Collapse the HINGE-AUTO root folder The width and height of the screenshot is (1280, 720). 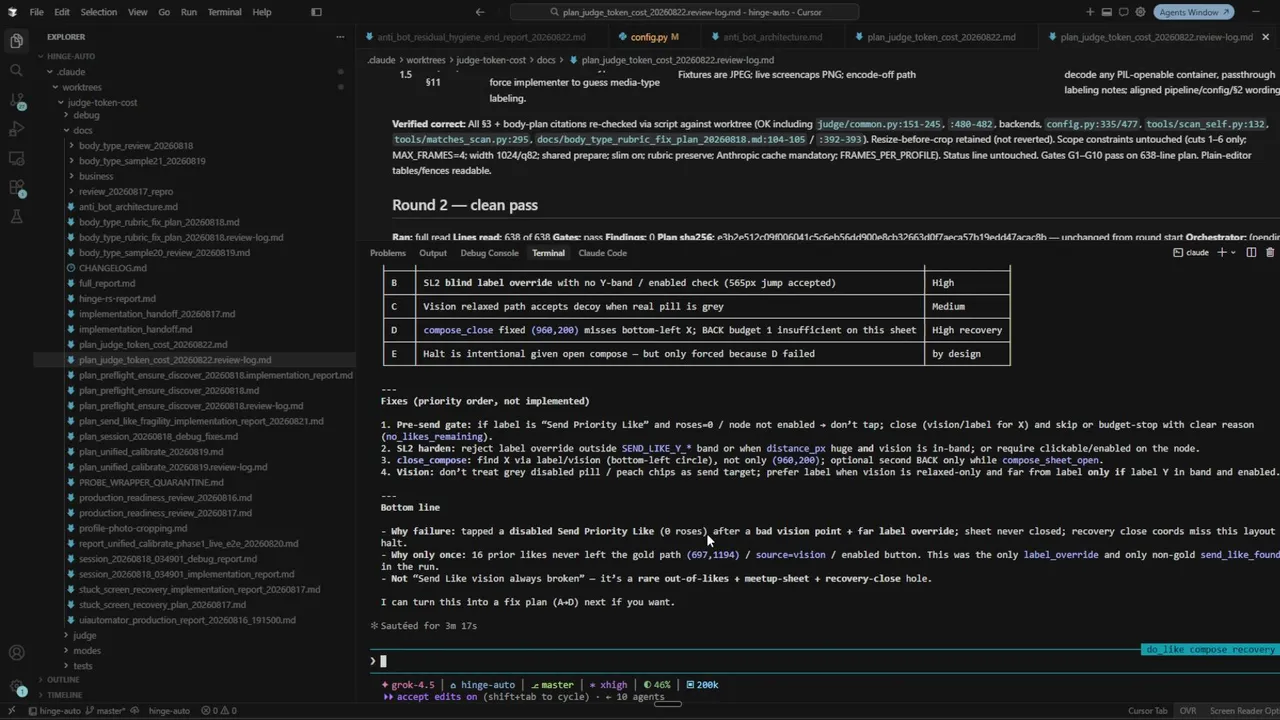point(70,56)
